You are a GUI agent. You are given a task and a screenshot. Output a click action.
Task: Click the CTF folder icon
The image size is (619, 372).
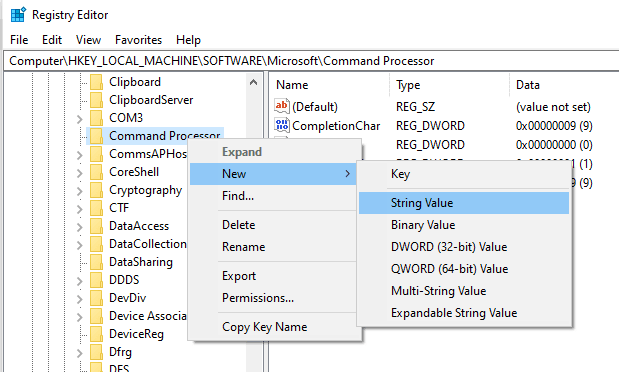coord(96,208)
